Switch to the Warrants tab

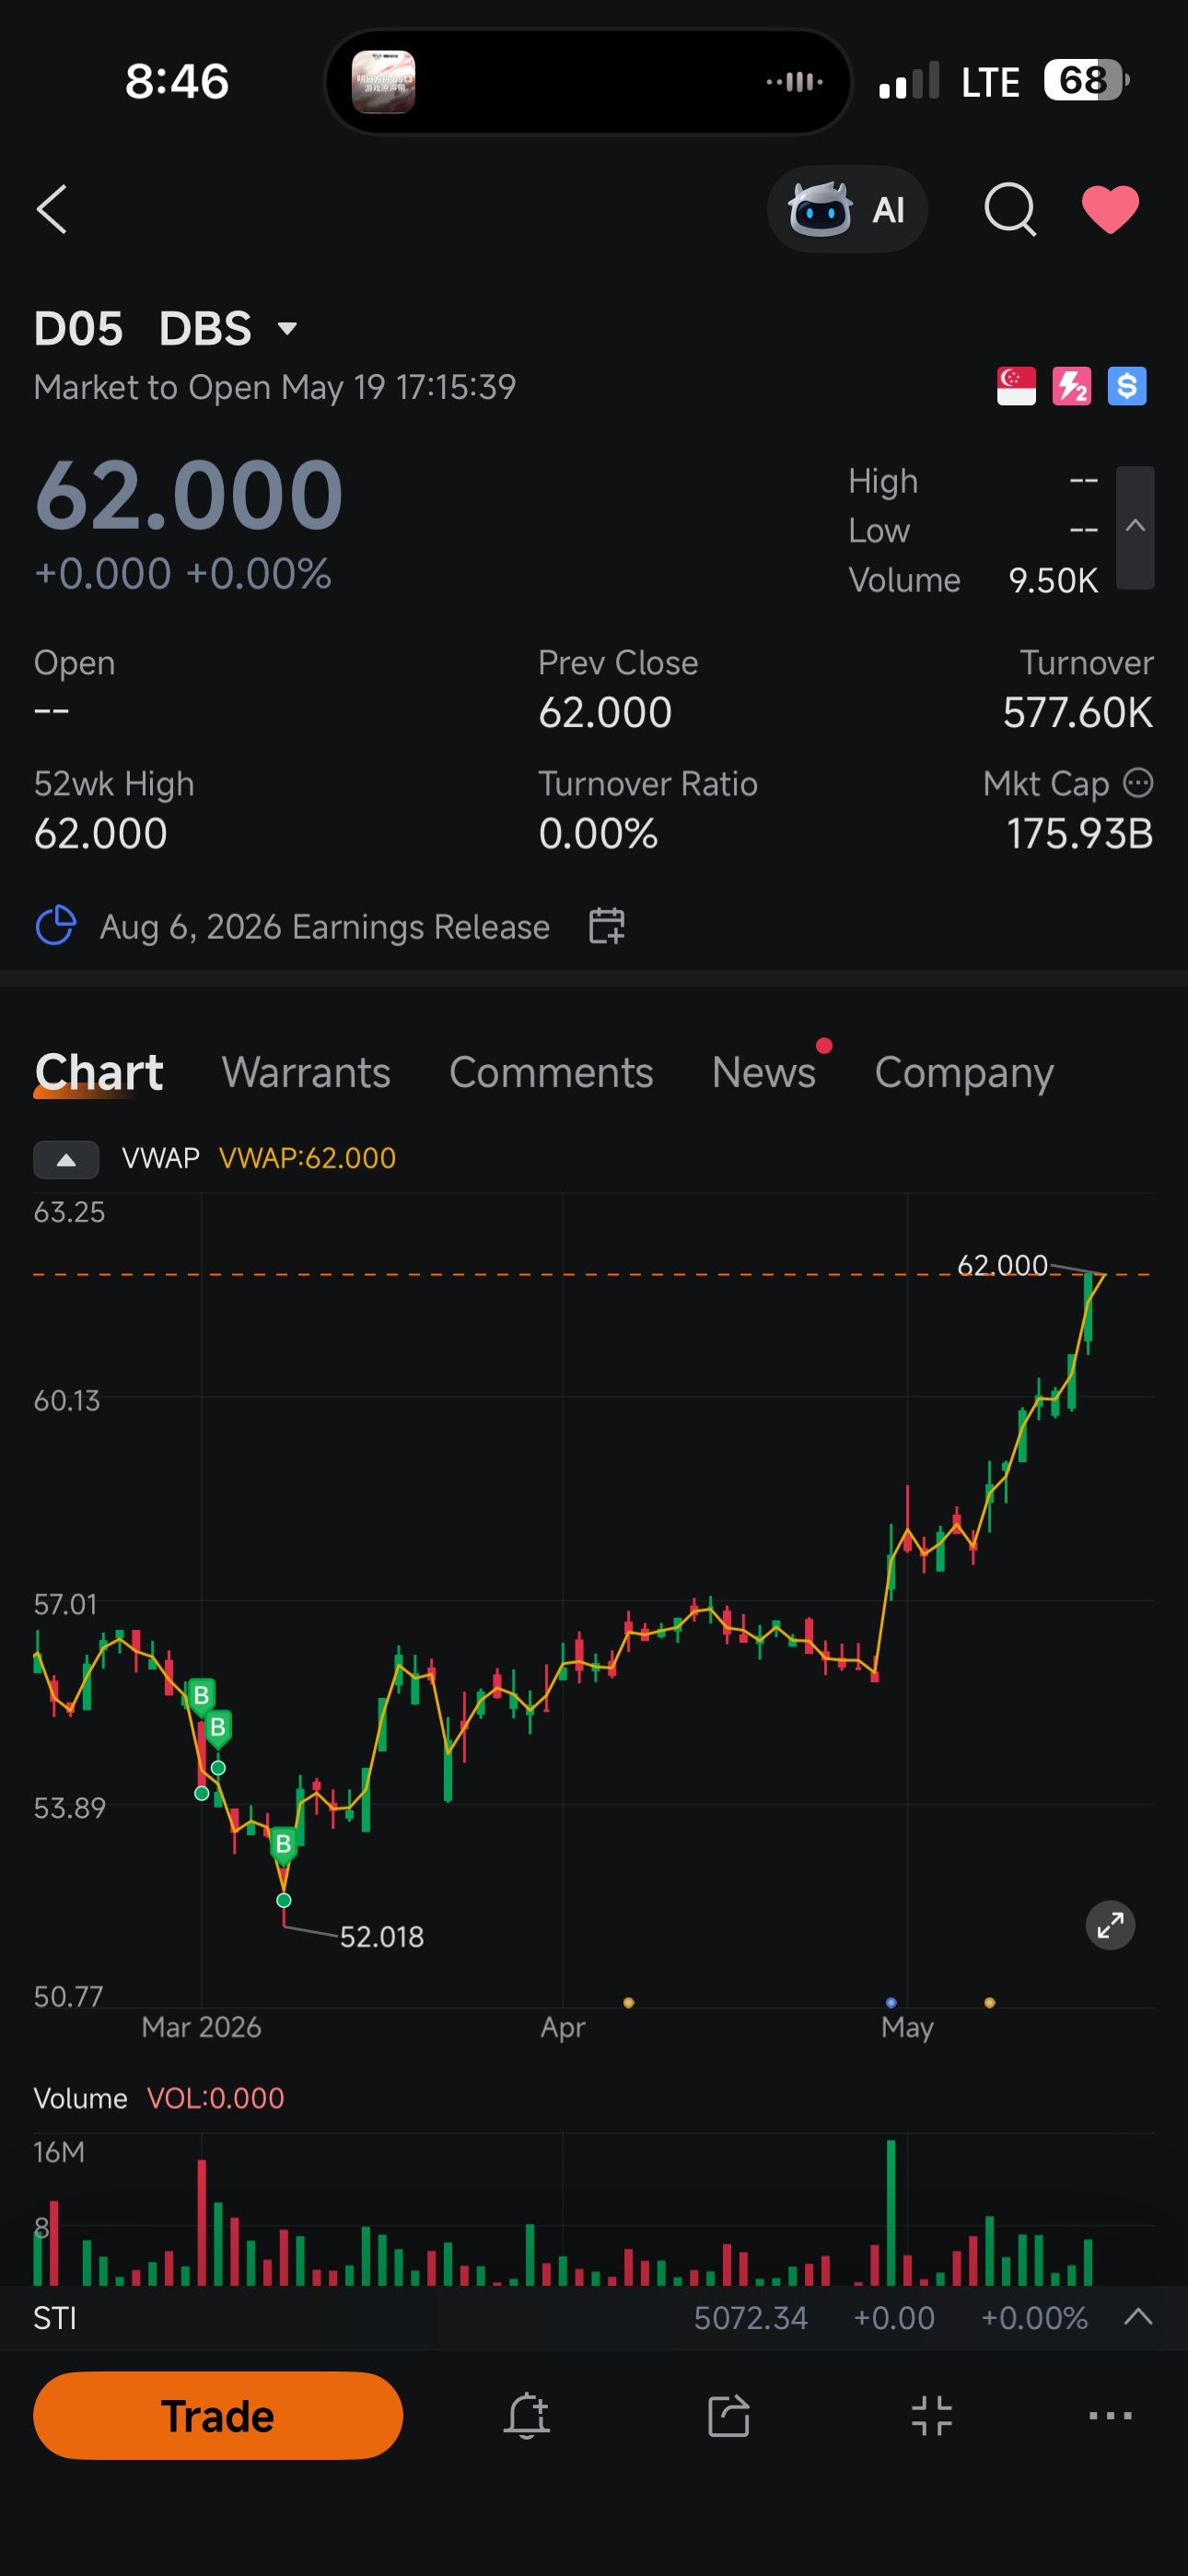click(x=306, y=1072)
